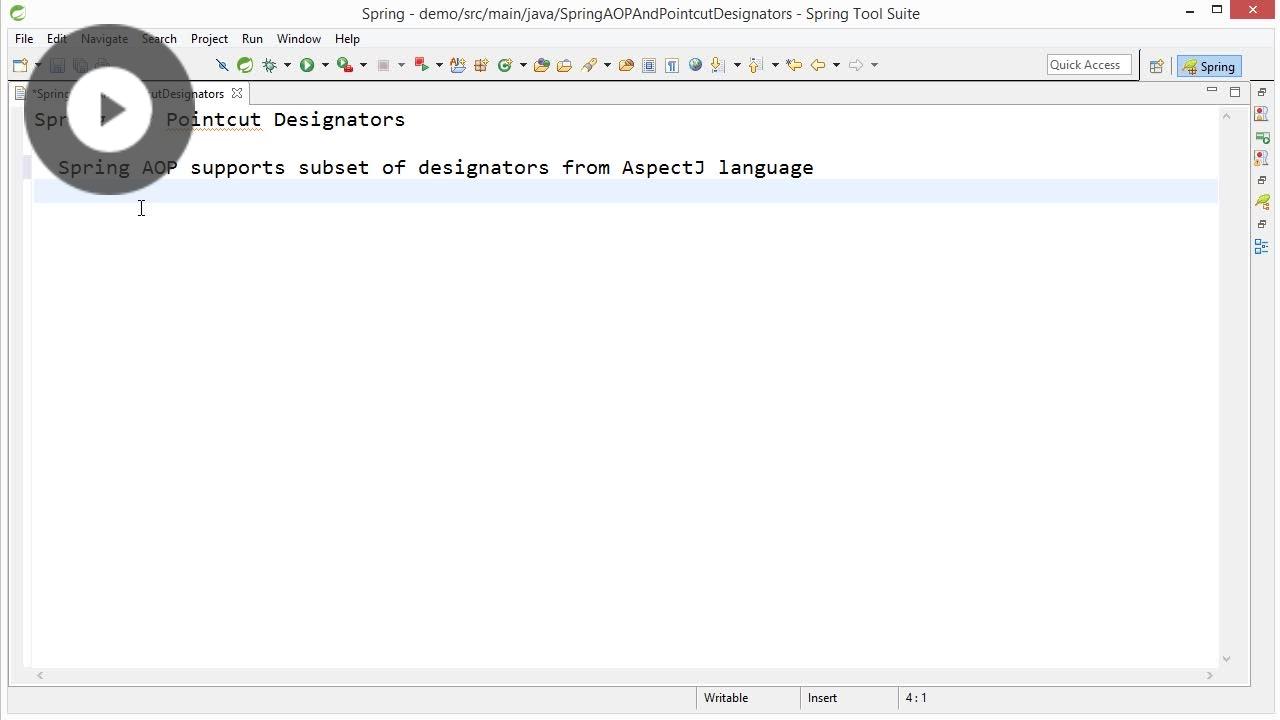1280x720 pixels.
Task: Click the Search flashlight icon
Action: [589, 65]
